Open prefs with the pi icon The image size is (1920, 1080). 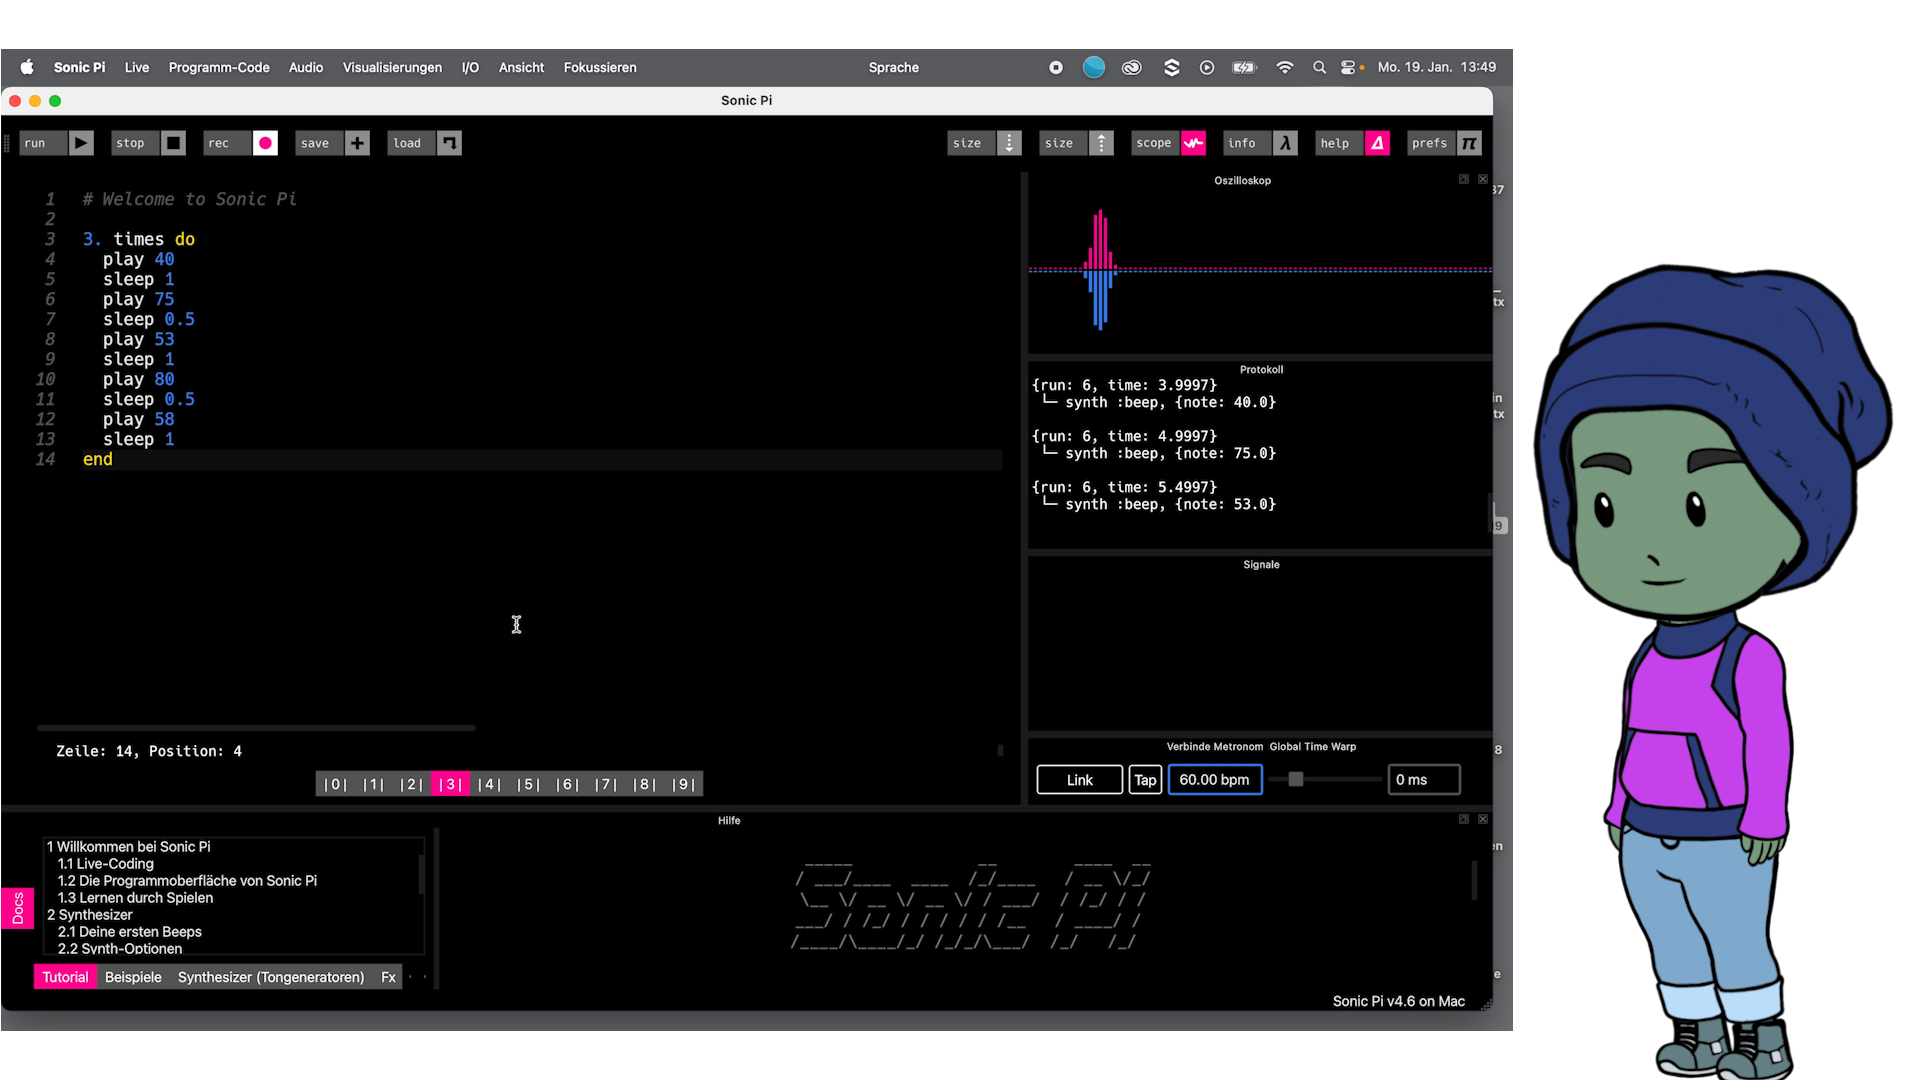point(1469,143)
